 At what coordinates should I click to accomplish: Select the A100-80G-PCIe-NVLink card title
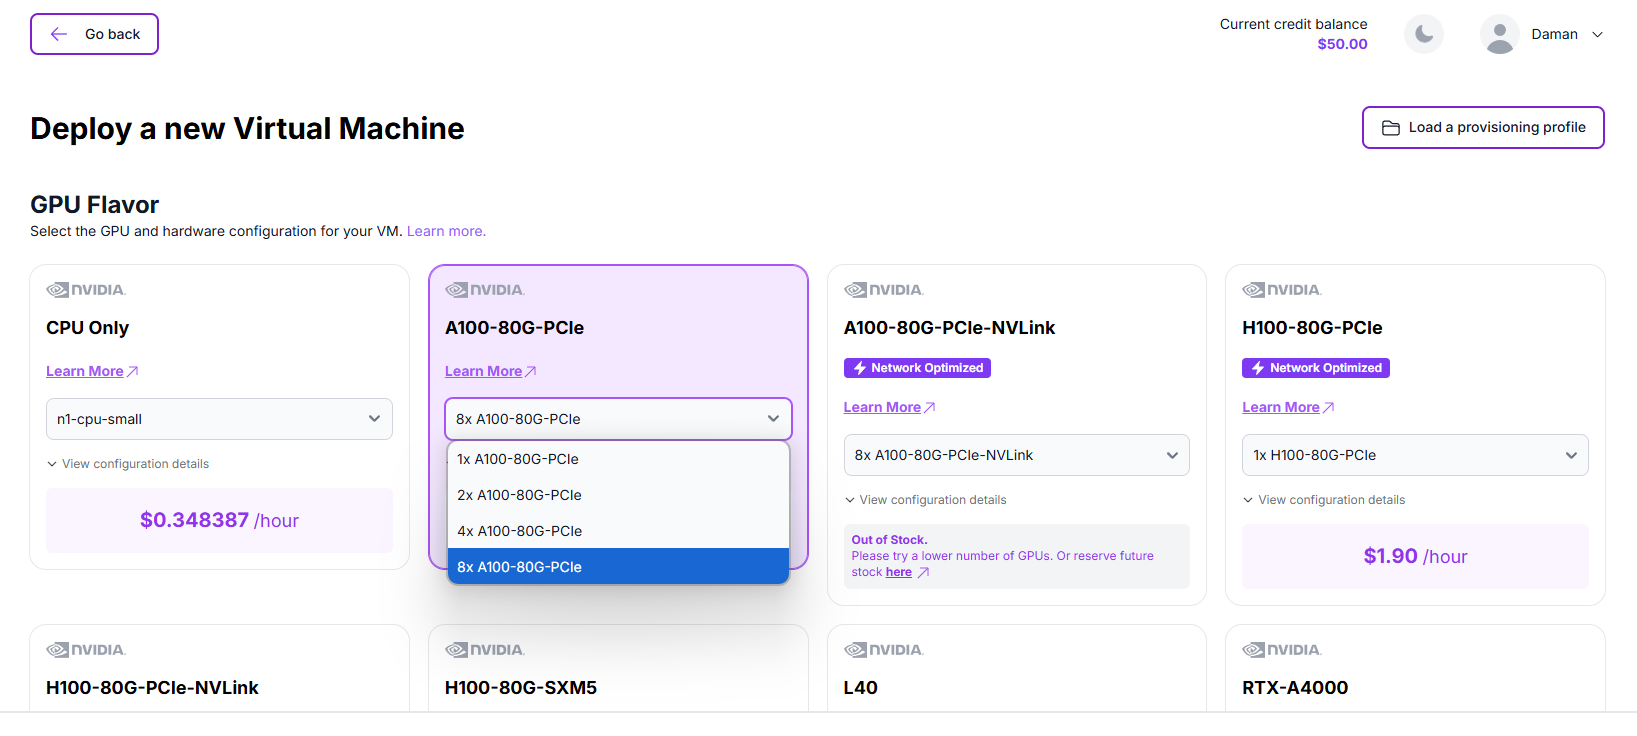pyautogui.click(x=949, y=328)
